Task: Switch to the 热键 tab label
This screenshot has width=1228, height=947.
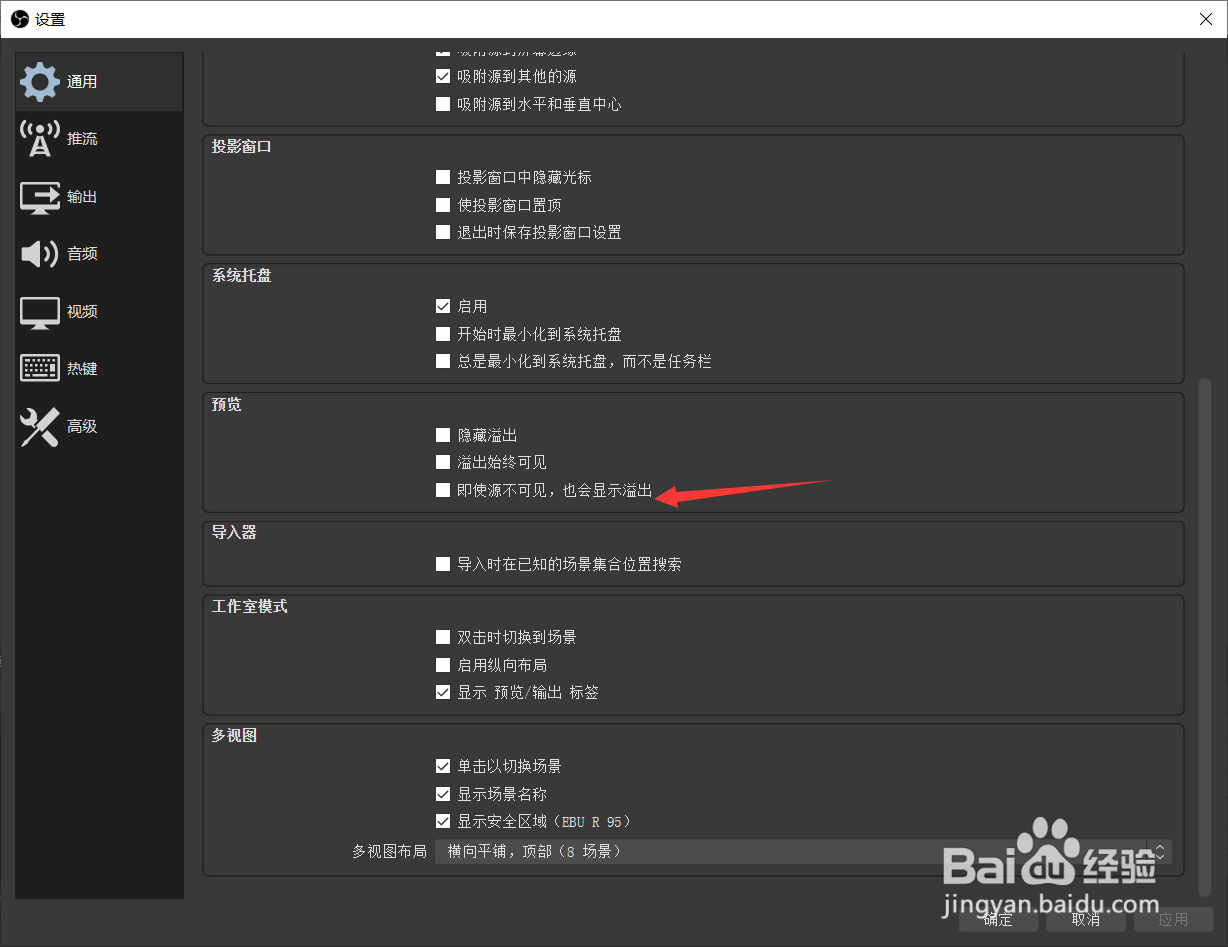Action: coord(82,369)
